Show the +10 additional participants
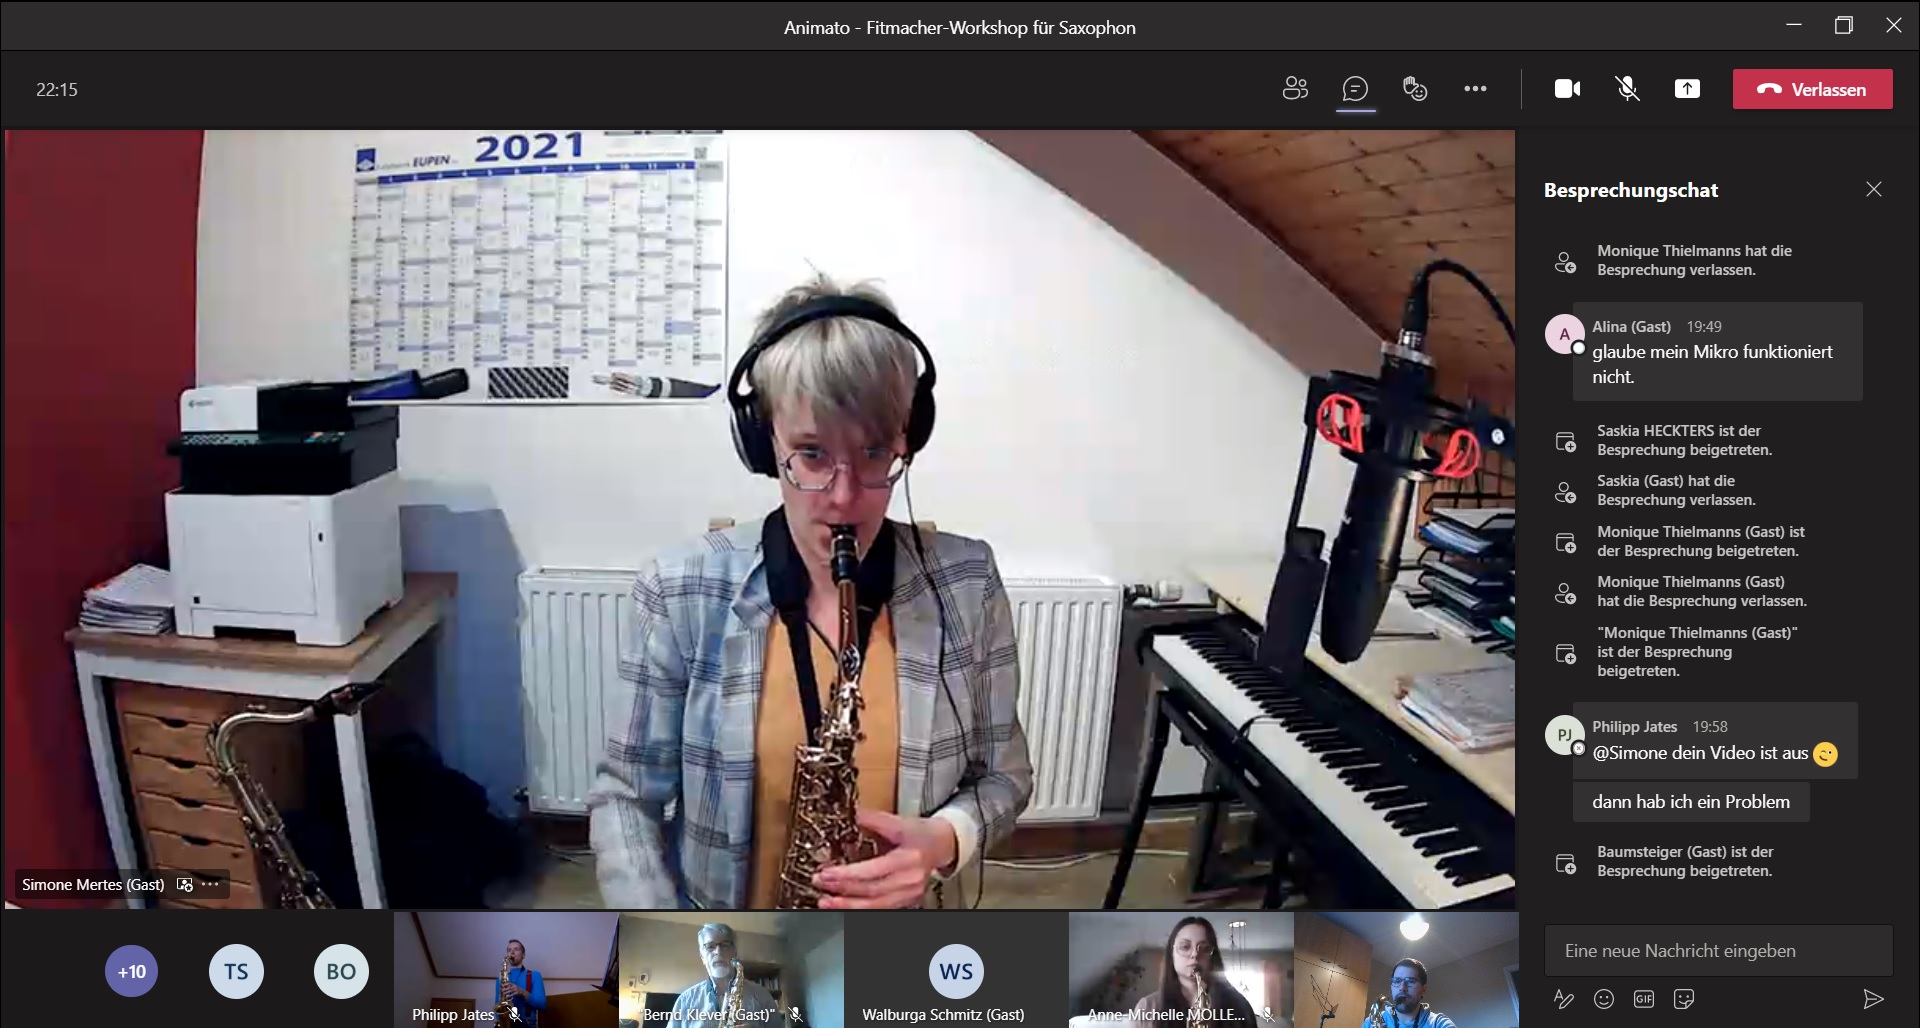The height and width of the screenshot is (1028, 1920). (132, 971)
